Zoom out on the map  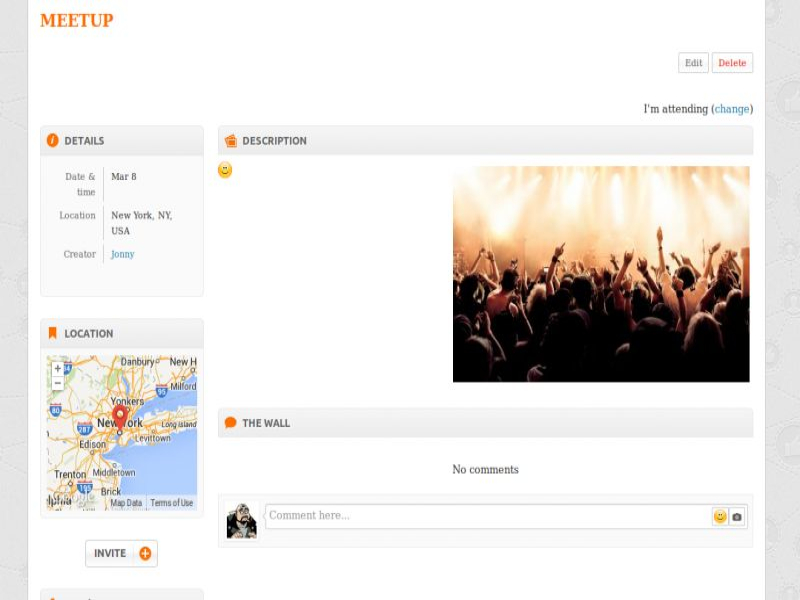pos(57,383)
